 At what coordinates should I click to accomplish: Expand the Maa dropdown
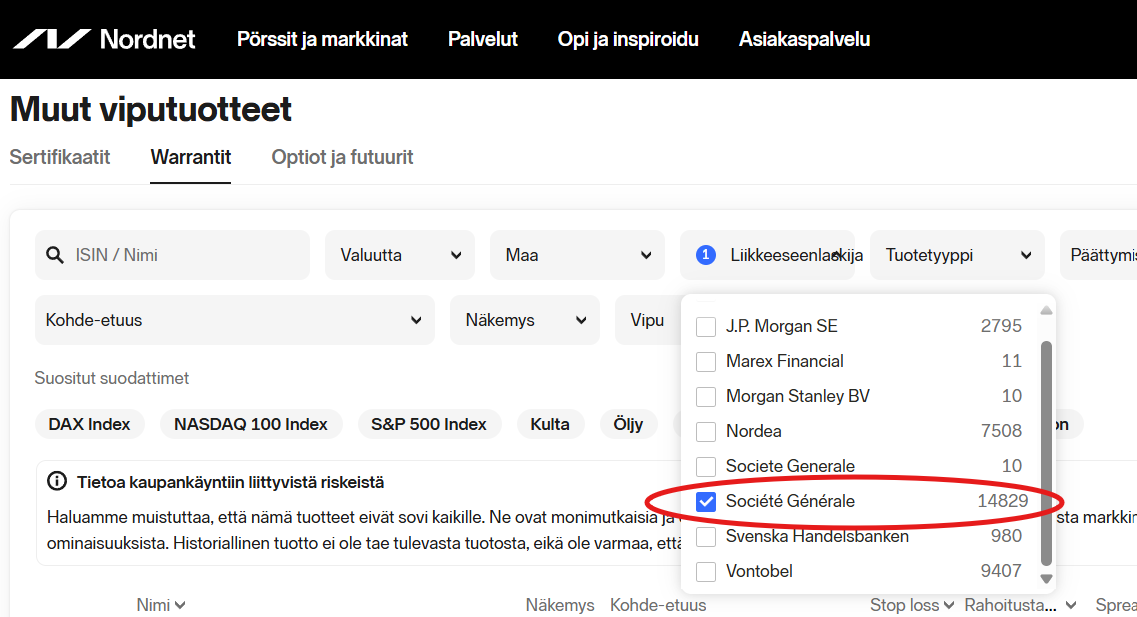tap(577, 255)
